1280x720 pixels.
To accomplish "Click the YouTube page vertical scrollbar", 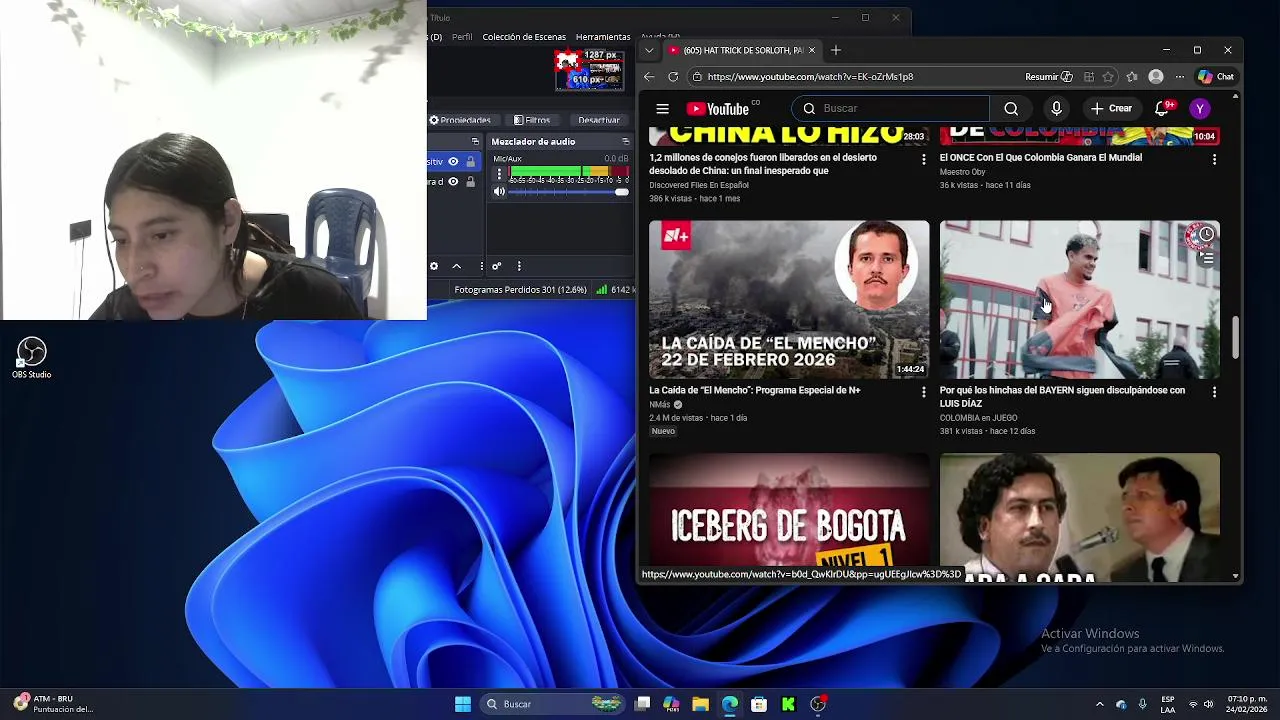I will pos(1236,338).
